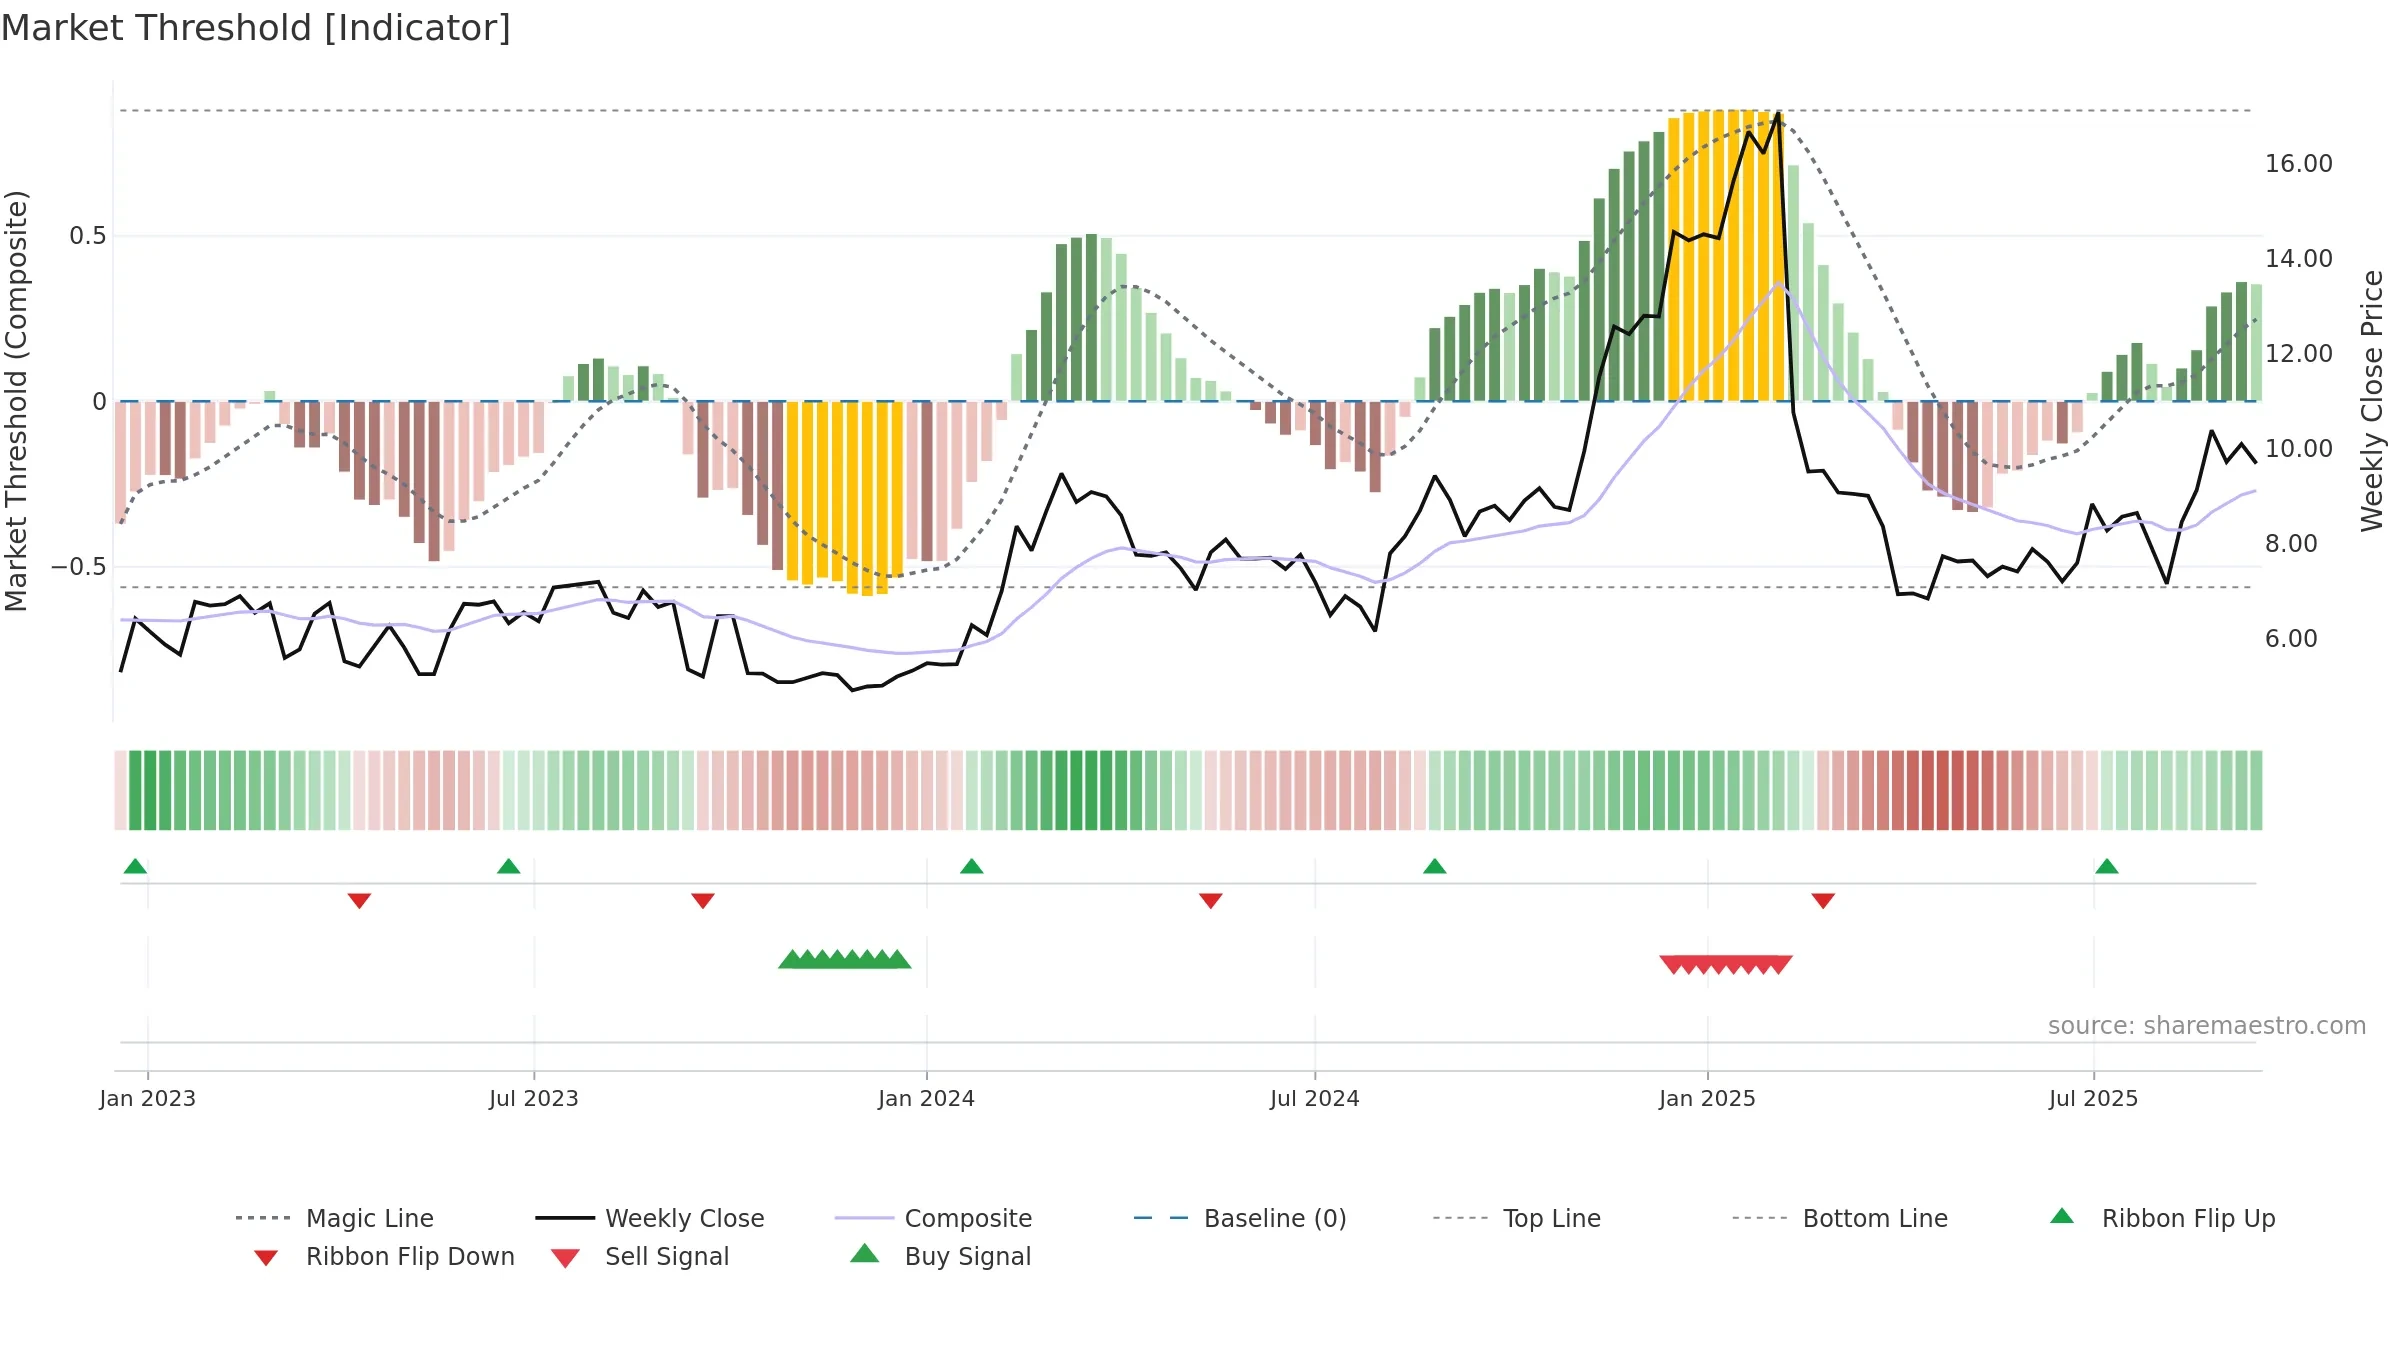
Task: Click the Ribbon Flip Up marker after Jul 2024
Action: point(1434,866)
